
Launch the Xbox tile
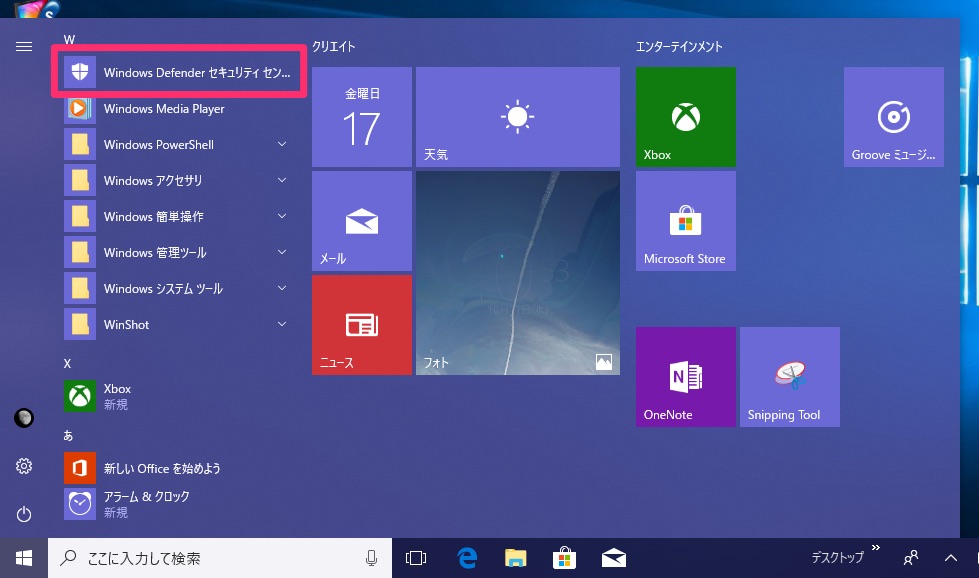pos(686,117)
